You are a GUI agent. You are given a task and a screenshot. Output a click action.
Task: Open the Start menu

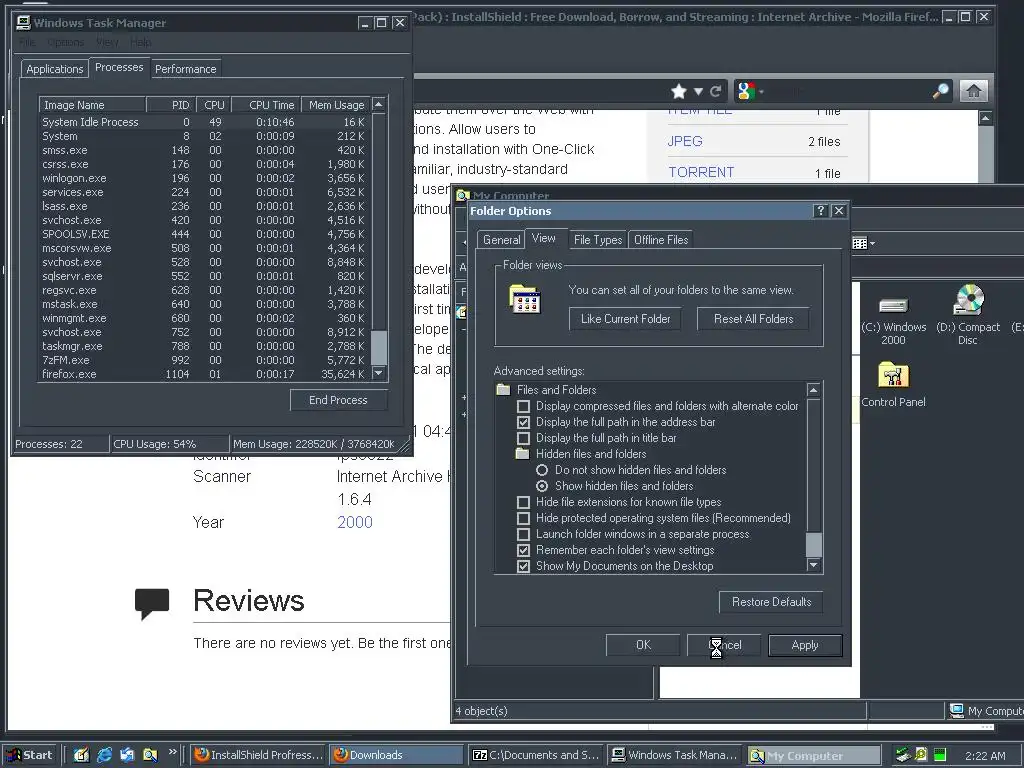pos(29,755)
